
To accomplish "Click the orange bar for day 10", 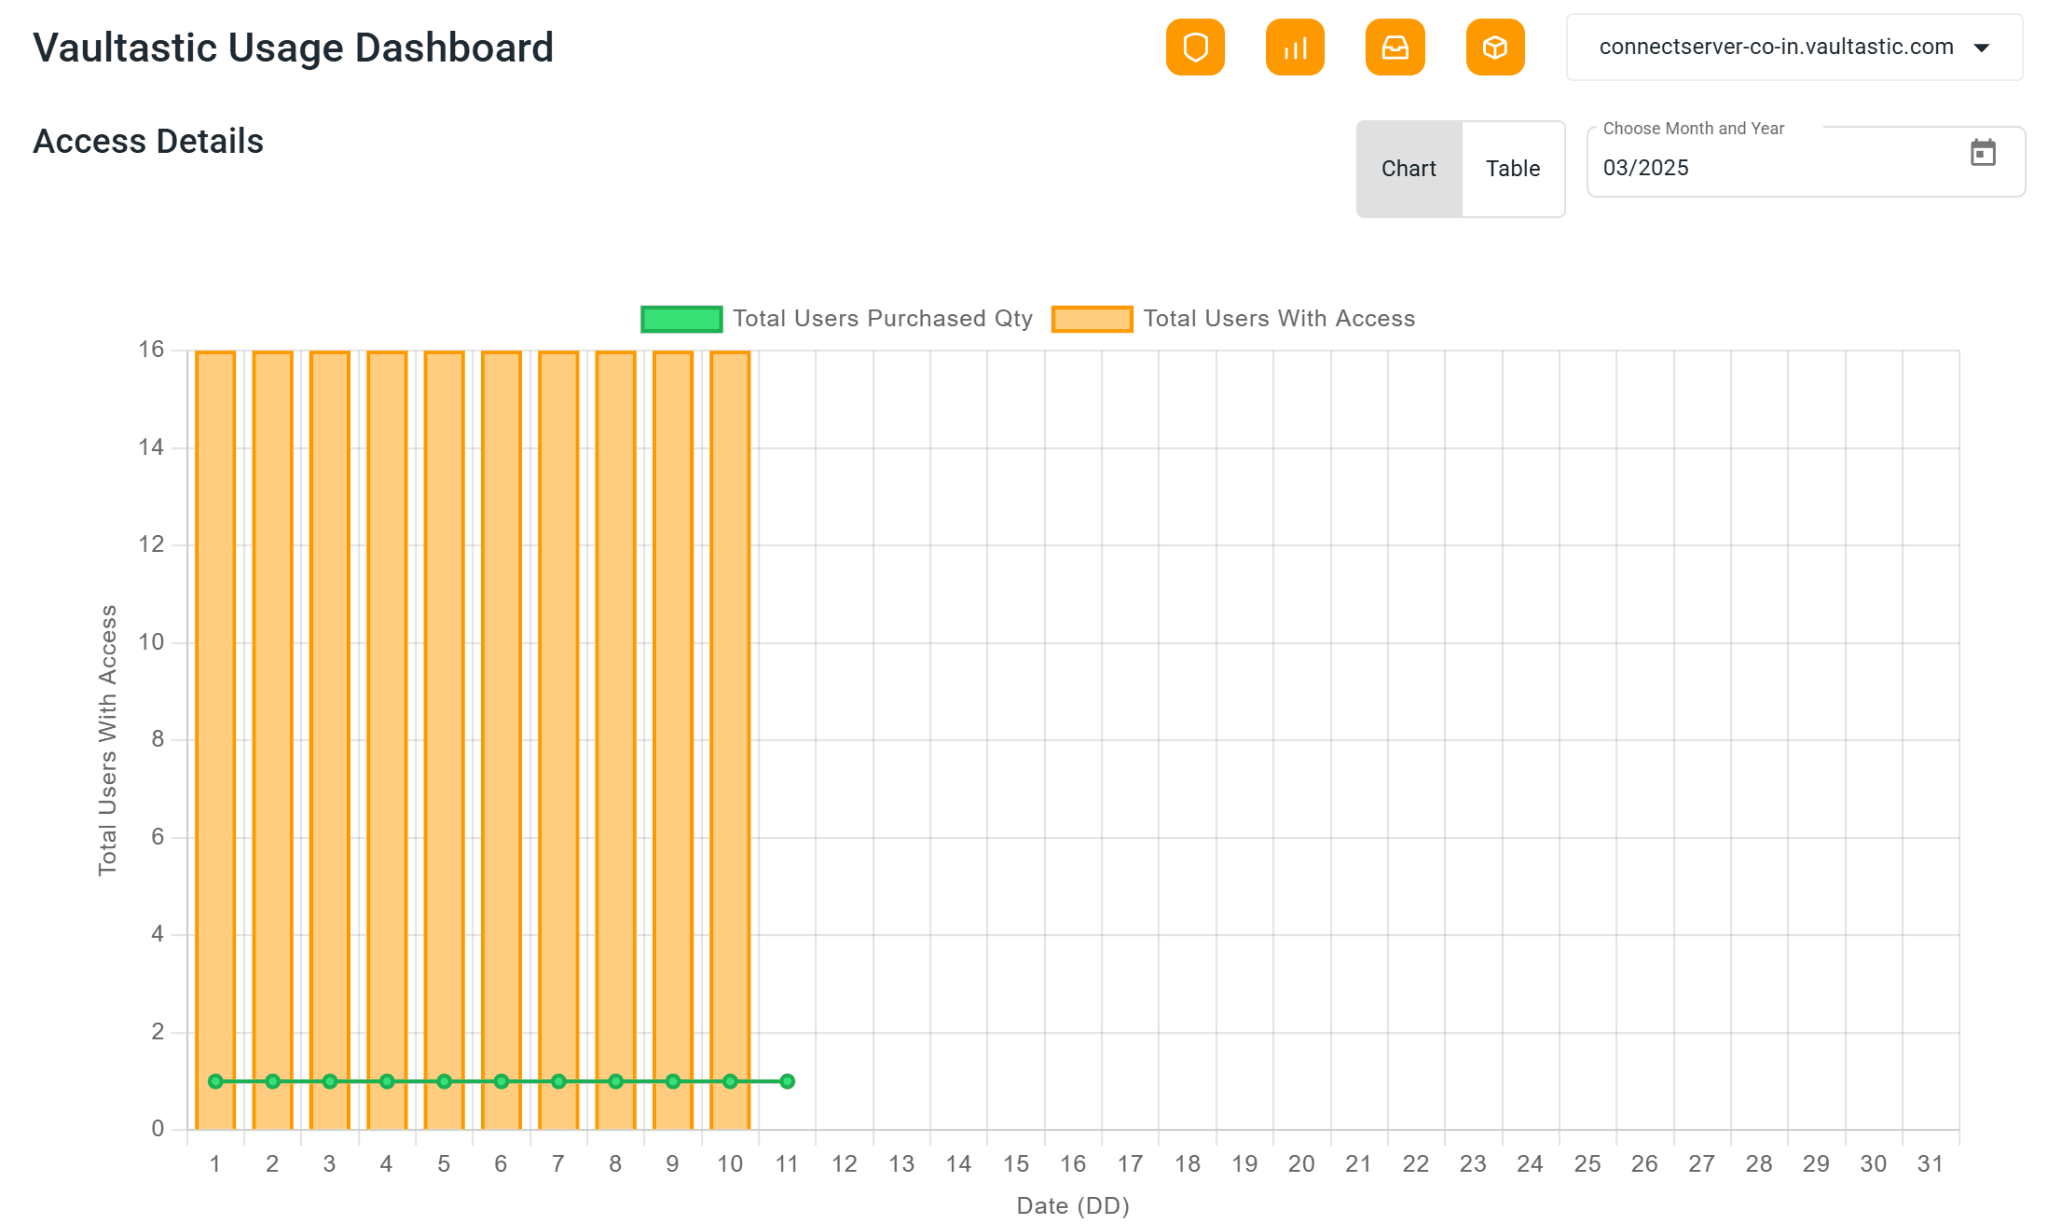I will click(730, 700).
